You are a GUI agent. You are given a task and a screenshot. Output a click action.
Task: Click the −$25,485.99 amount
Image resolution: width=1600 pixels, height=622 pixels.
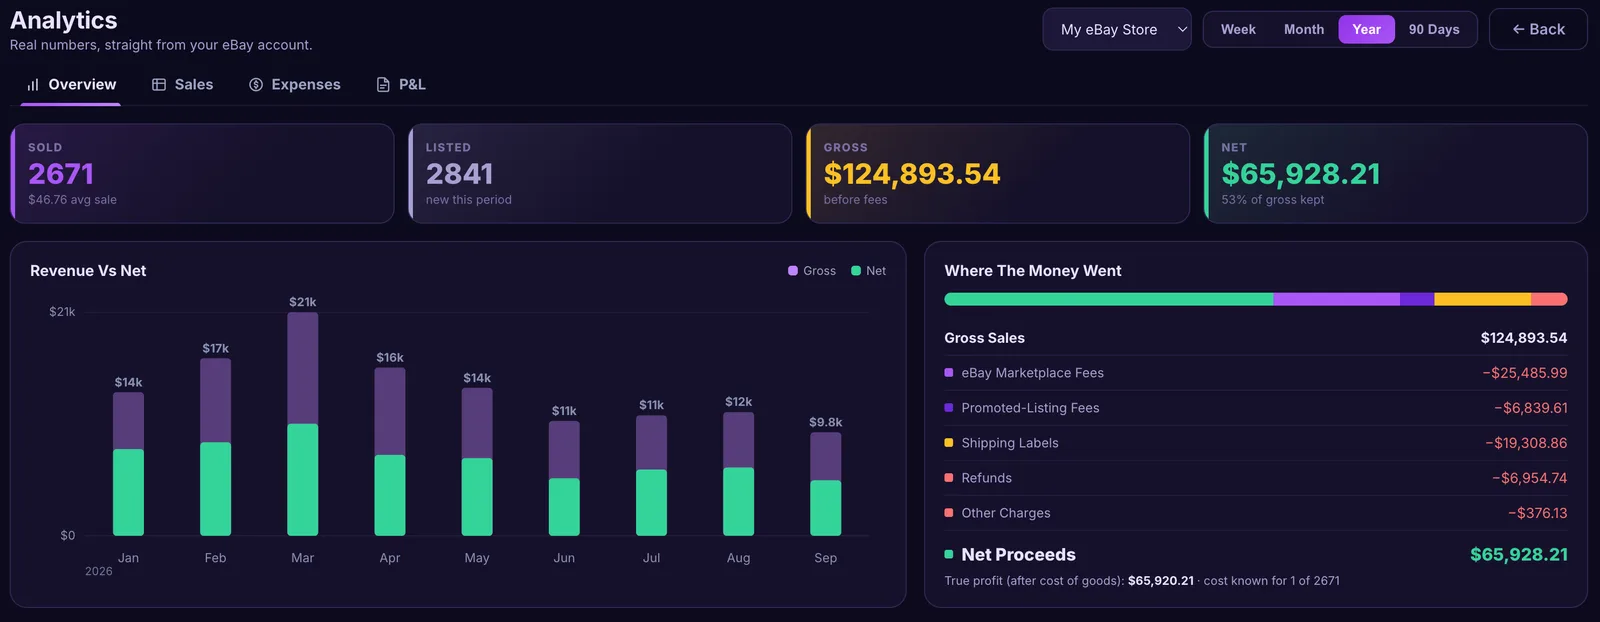1525,373
